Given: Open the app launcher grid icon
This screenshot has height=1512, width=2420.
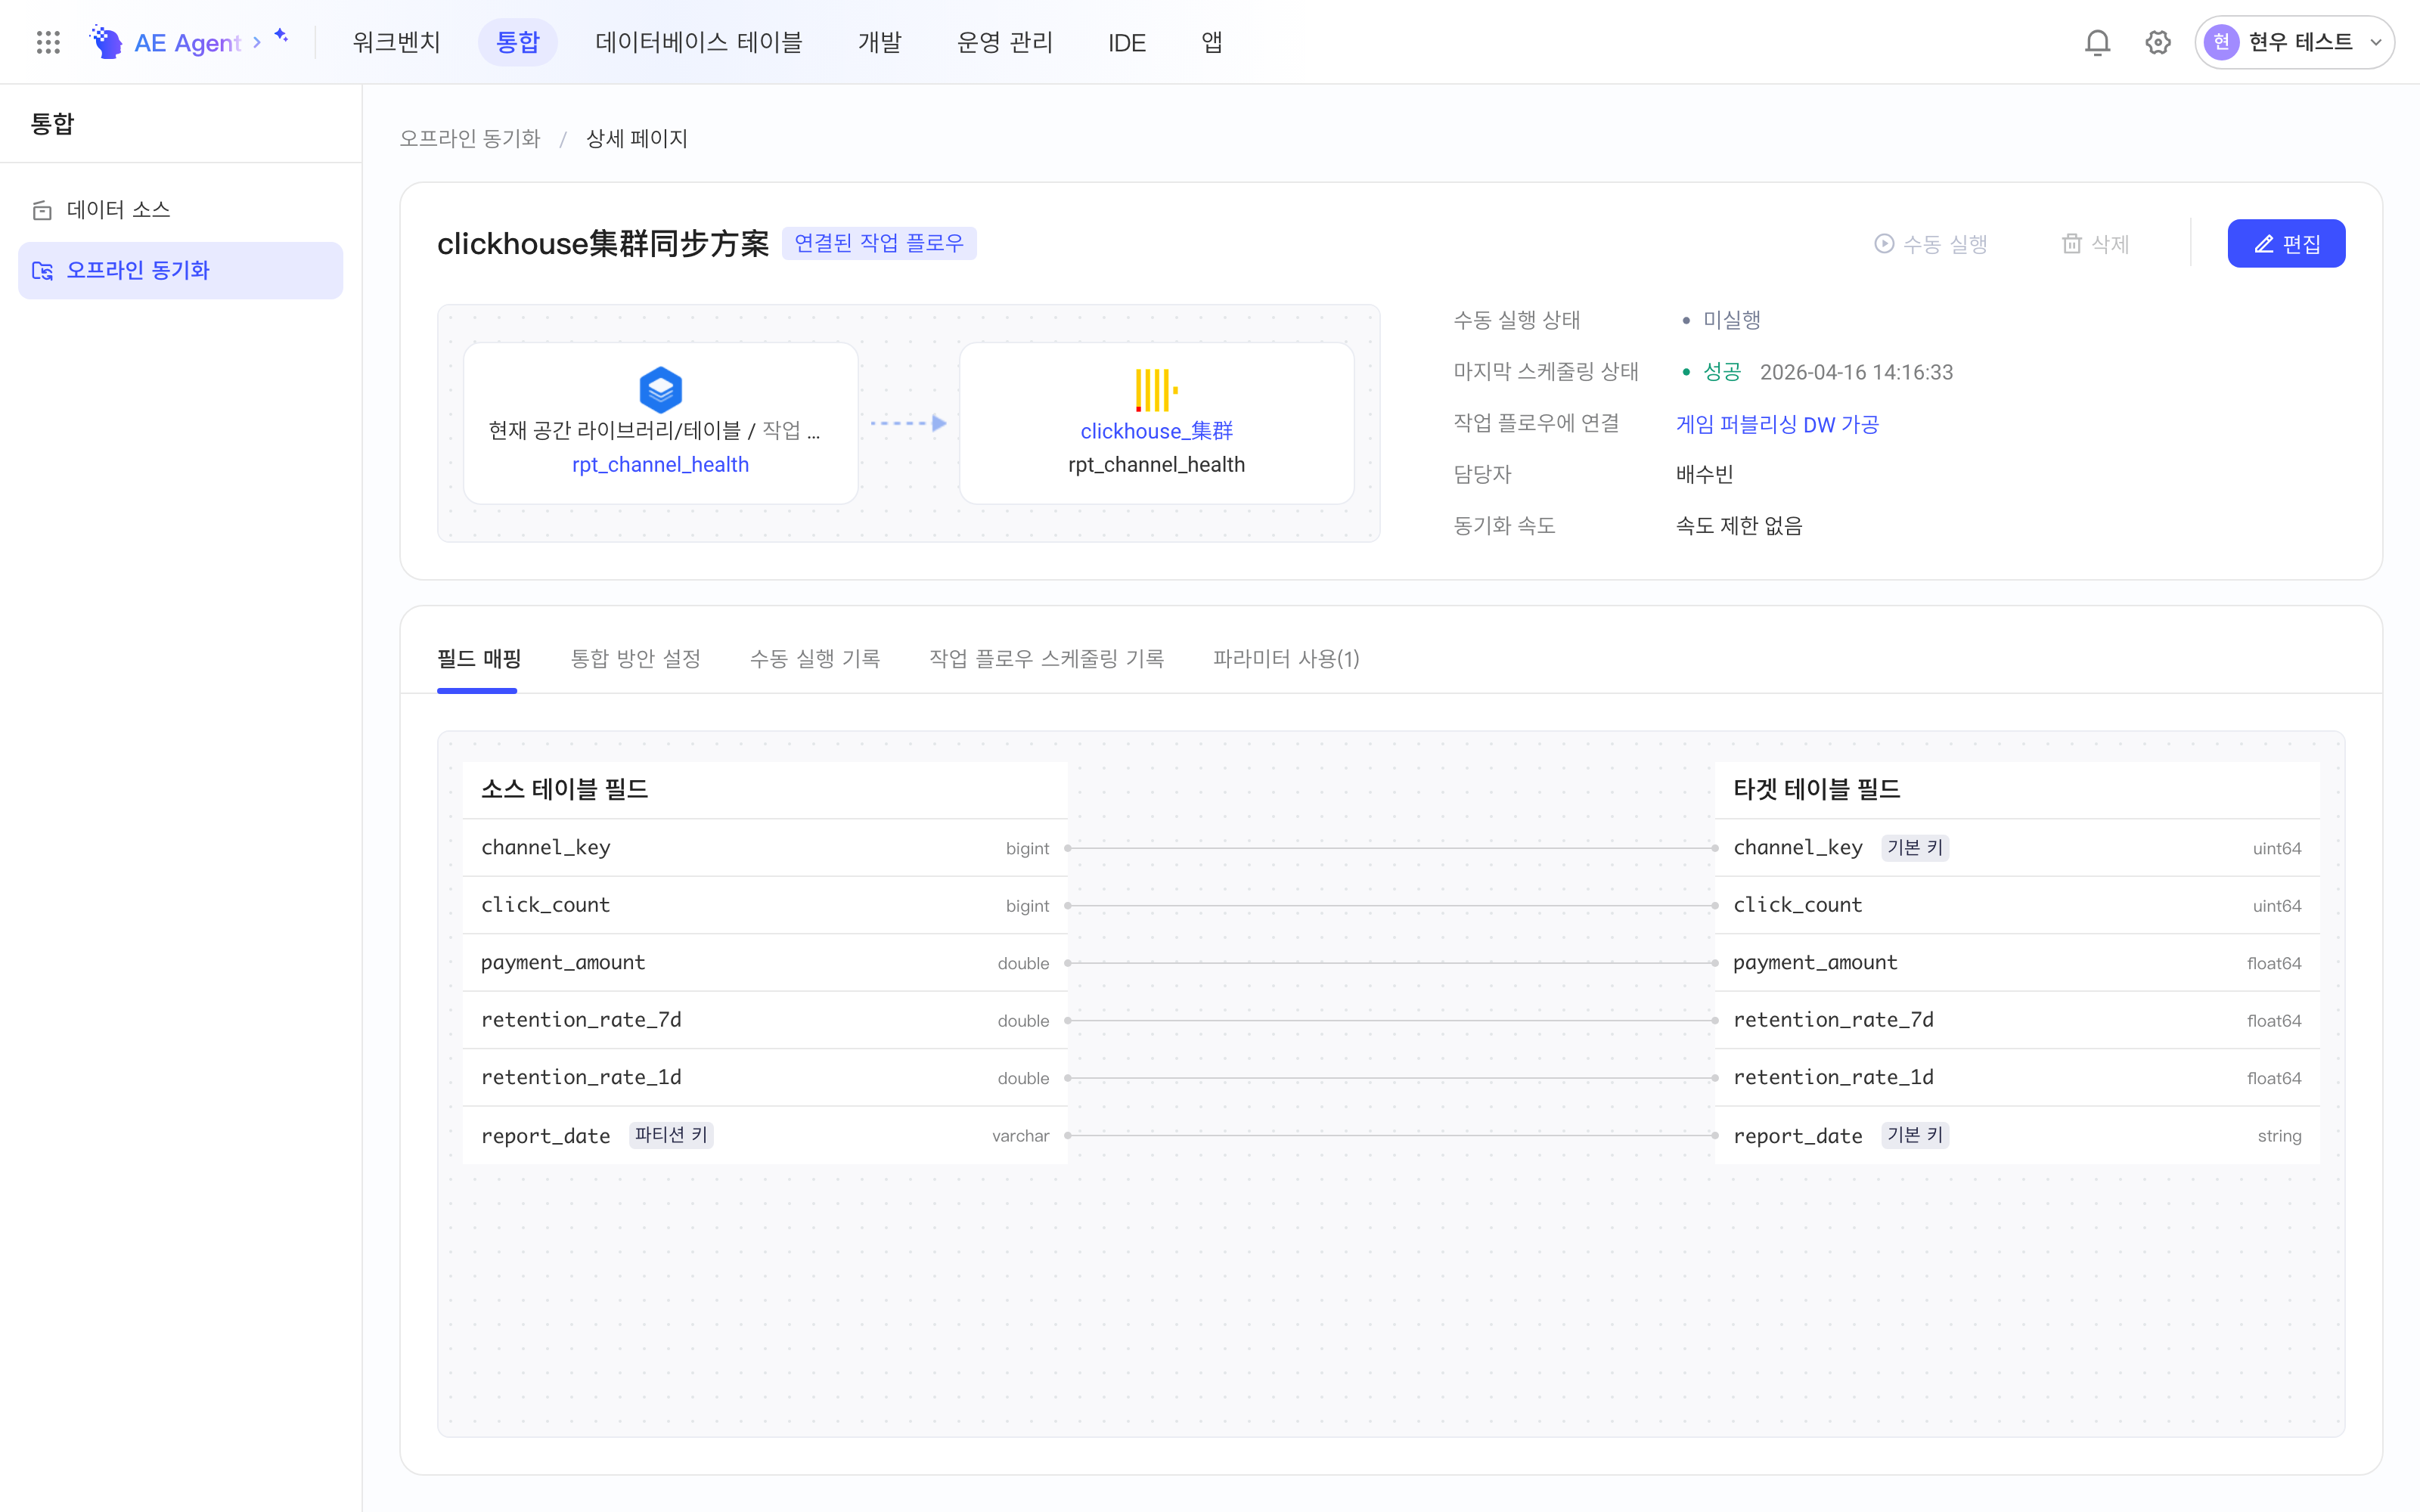Looking at the screenshot, I should pyautogui.click(x=48, y=42).
